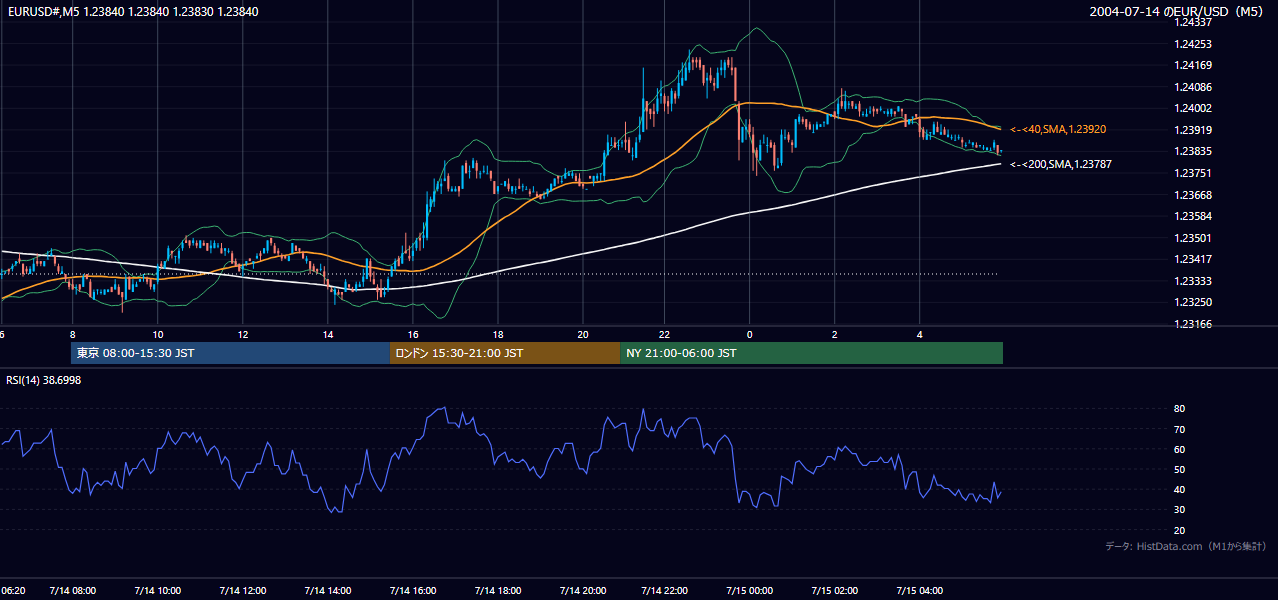The image size is (1278, 600).
Task: Click the 7/15 02:00 time axis label
Action: click(835, 591)
